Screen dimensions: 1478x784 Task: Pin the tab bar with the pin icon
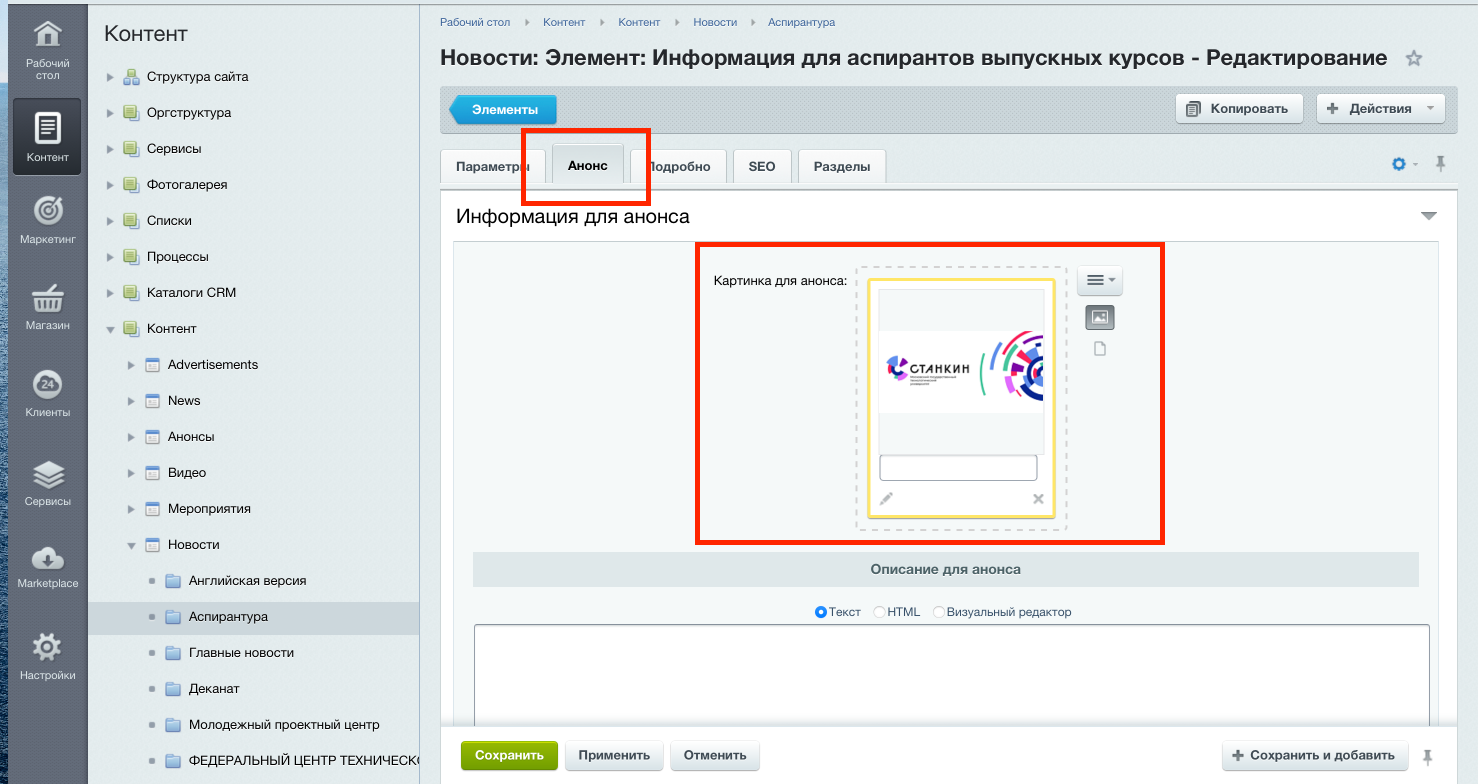click(x=1440, y=164)
